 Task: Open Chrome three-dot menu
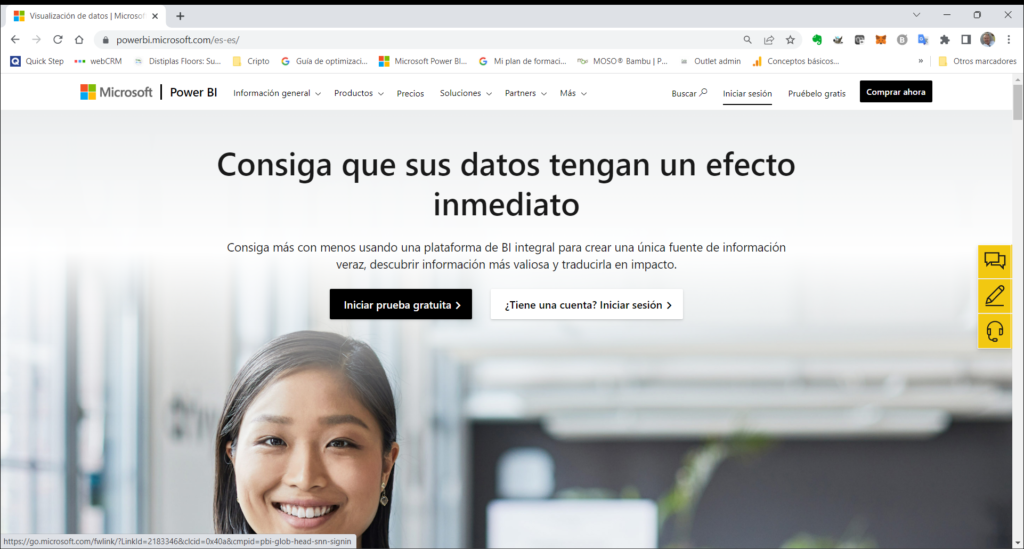1009,40
